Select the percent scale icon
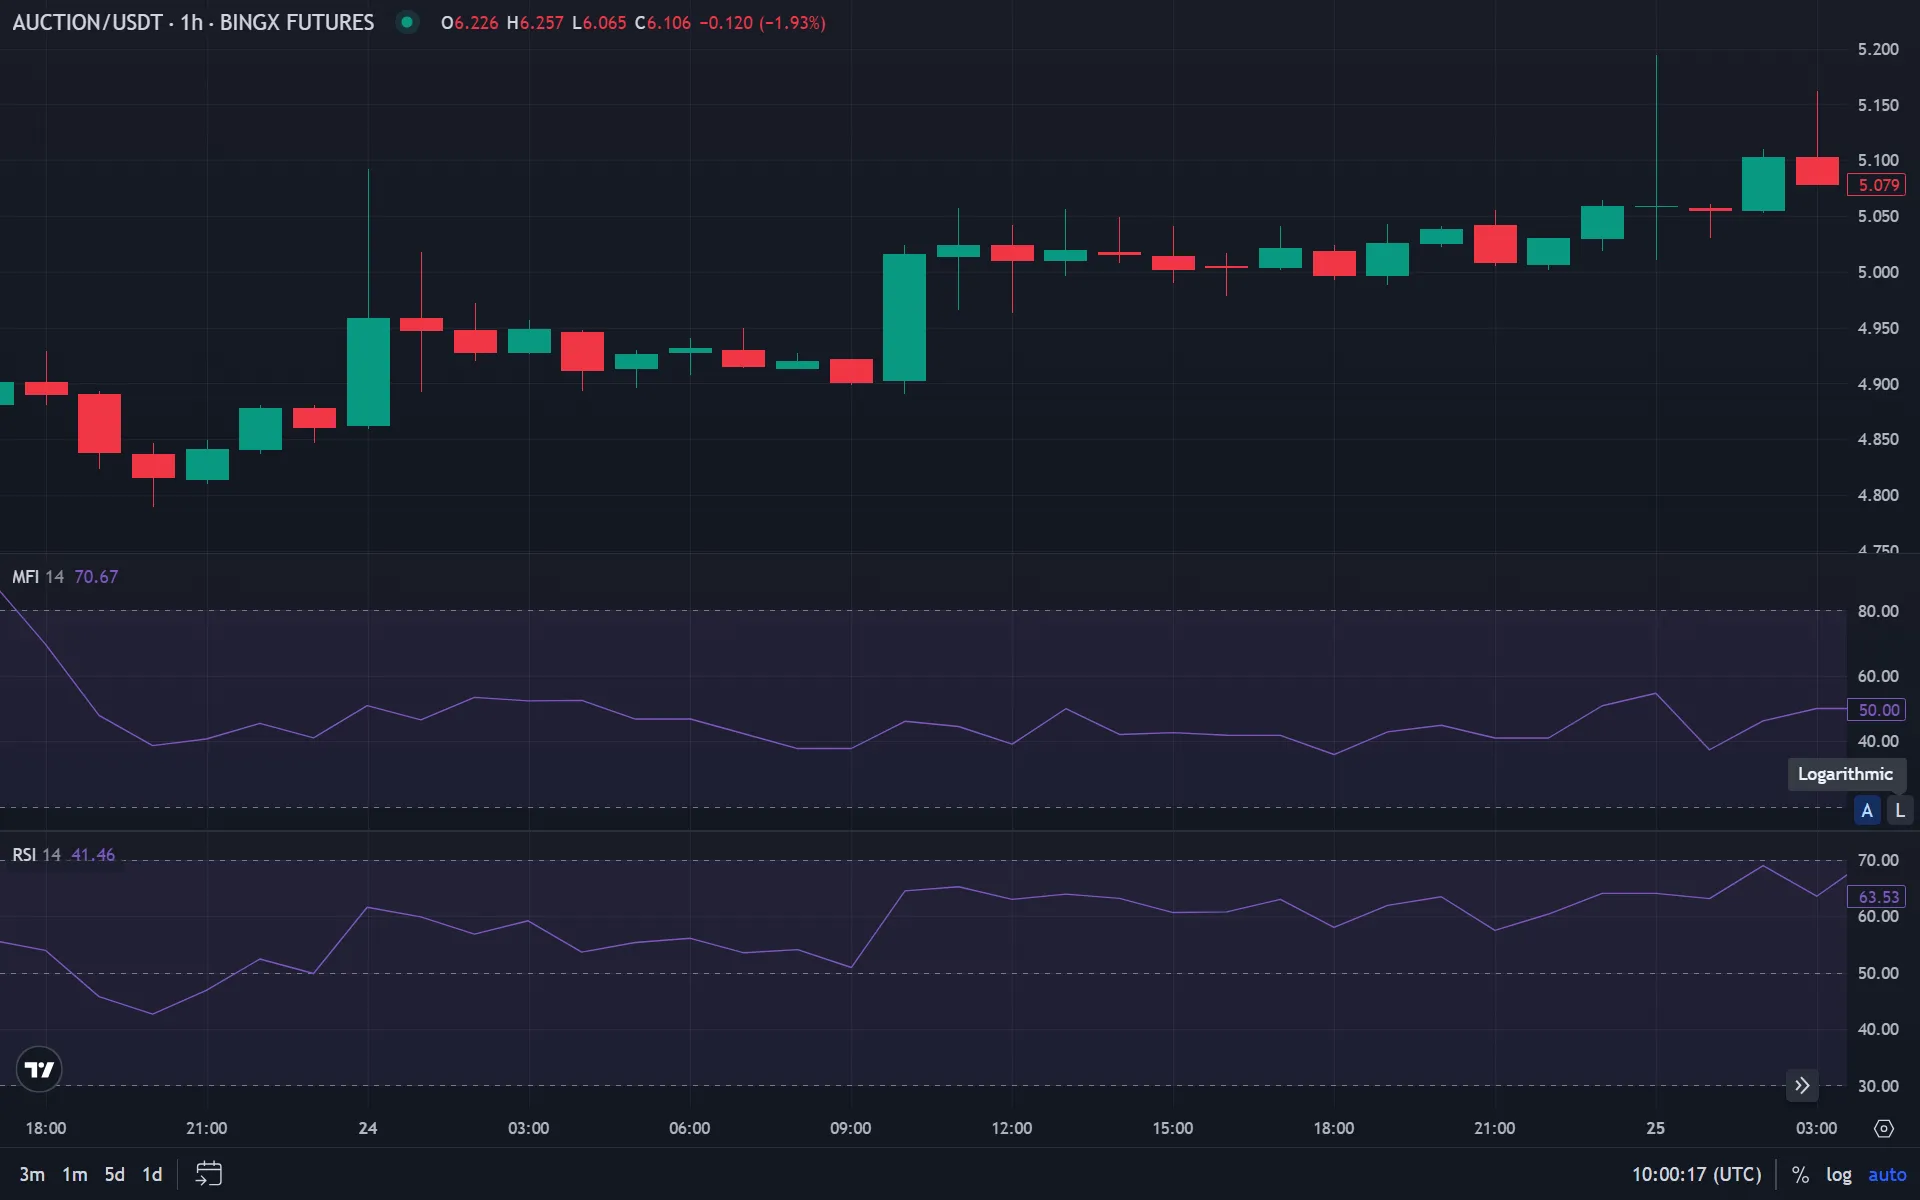 (1802, 1174)
